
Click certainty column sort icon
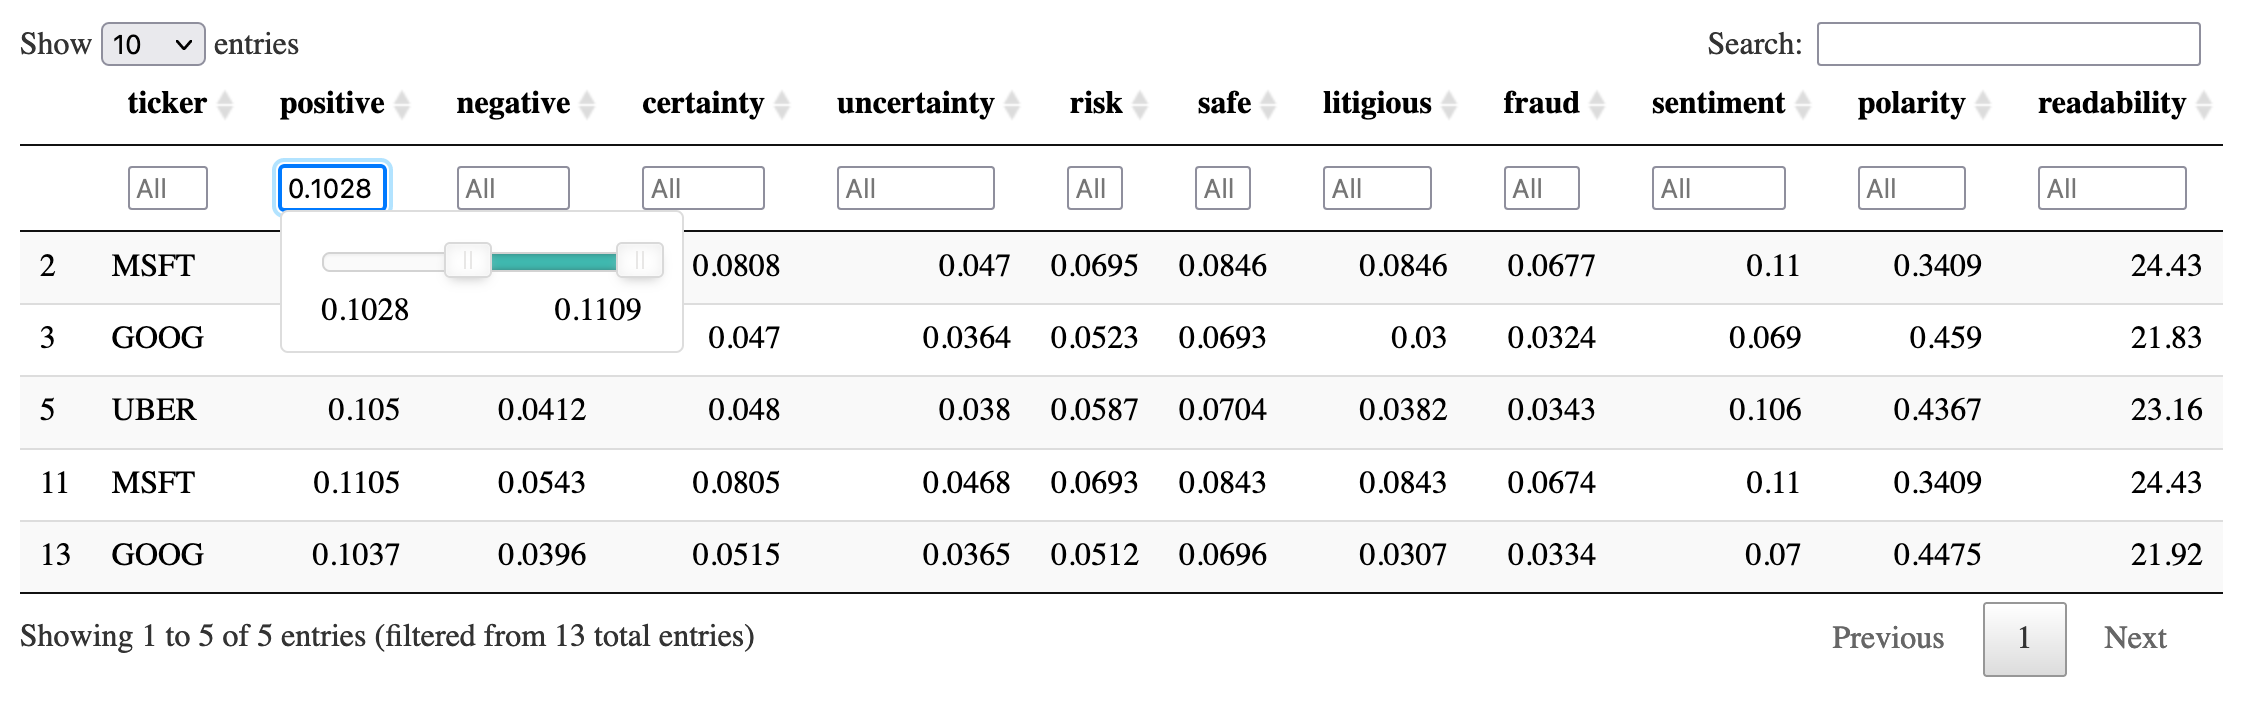click(782, 104)
